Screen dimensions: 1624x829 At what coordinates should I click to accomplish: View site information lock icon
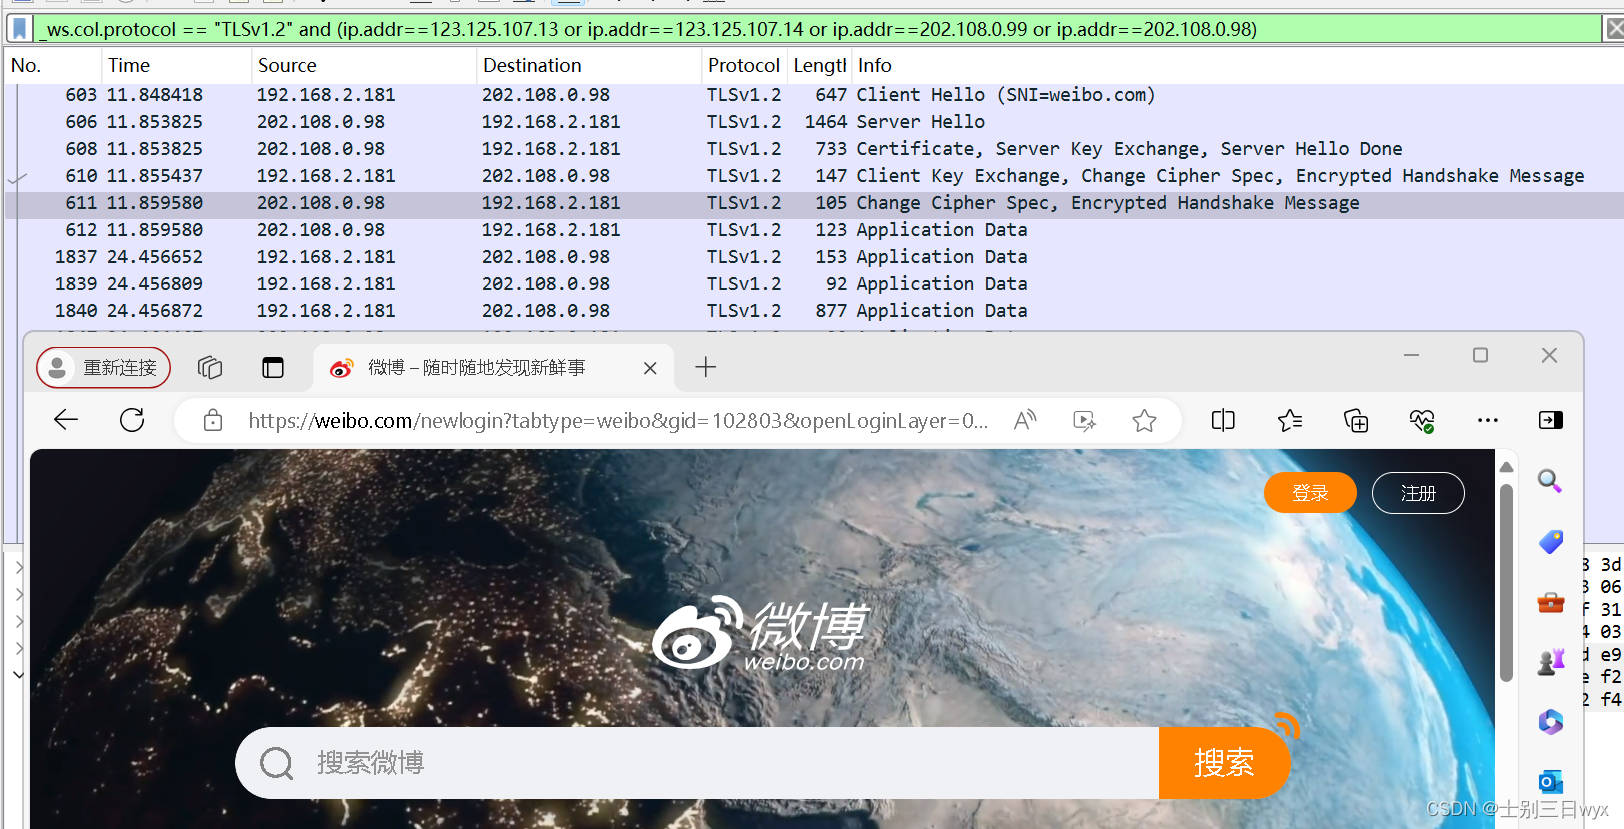pyautogui.click(x=213, y=421)
